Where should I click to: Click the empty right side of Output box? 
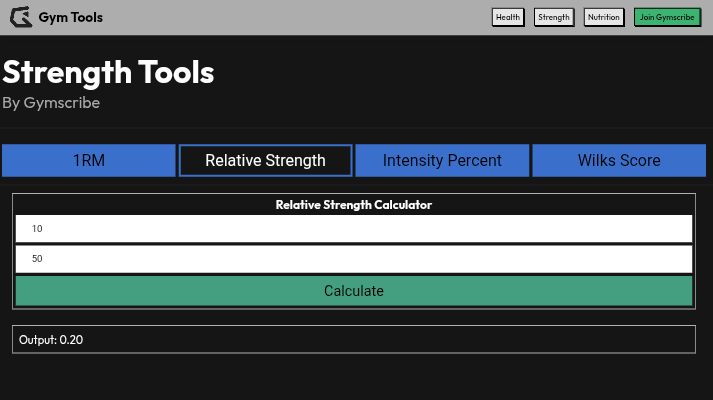(x=500, y=340)
